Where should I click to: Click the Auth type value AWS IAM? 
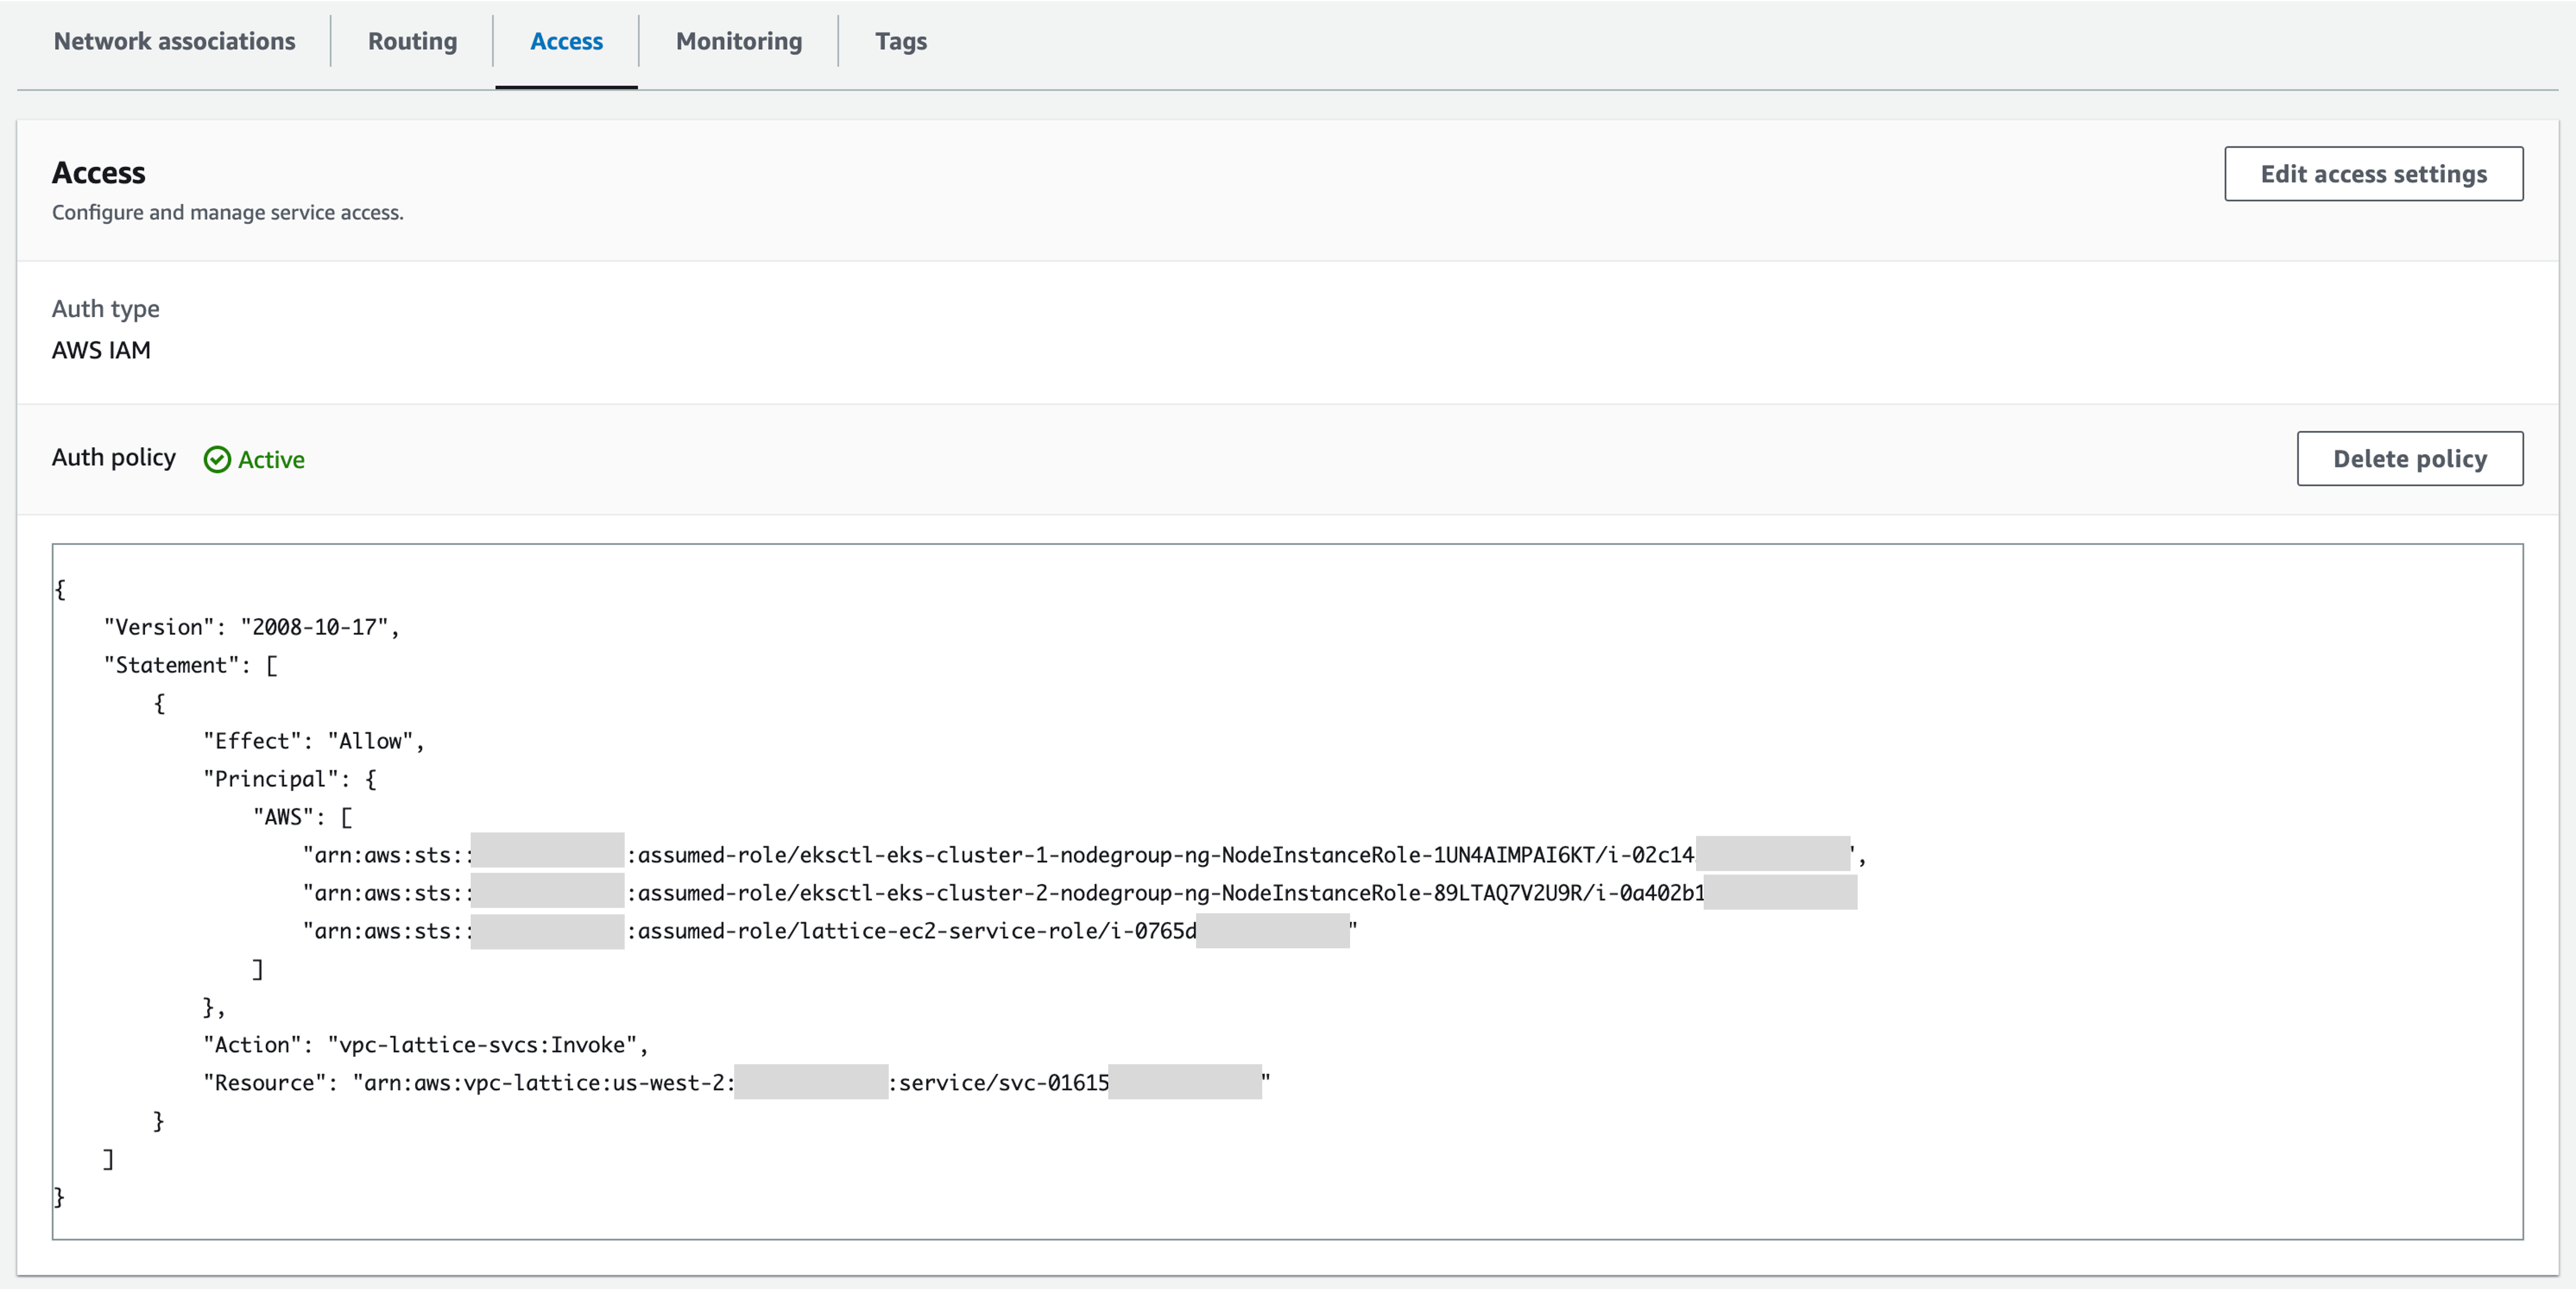point(101,350)
